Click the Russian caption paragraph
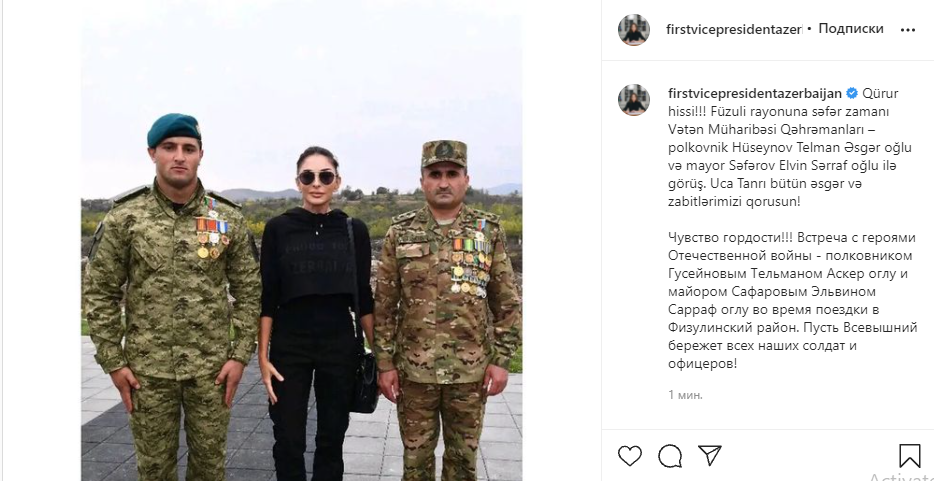The width and height of the screenshot is (934, 481). (792, 301)
